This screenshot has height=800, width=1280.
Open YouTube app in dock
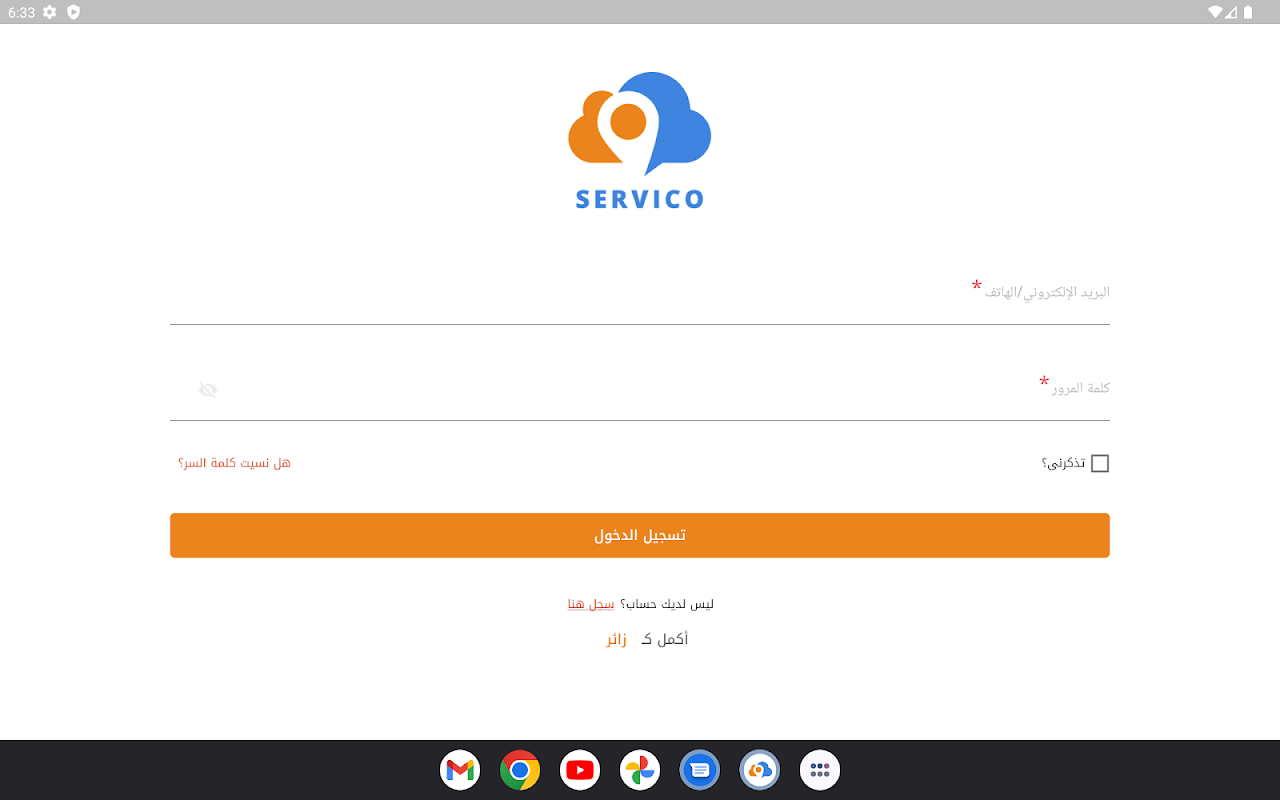[580, 770]
